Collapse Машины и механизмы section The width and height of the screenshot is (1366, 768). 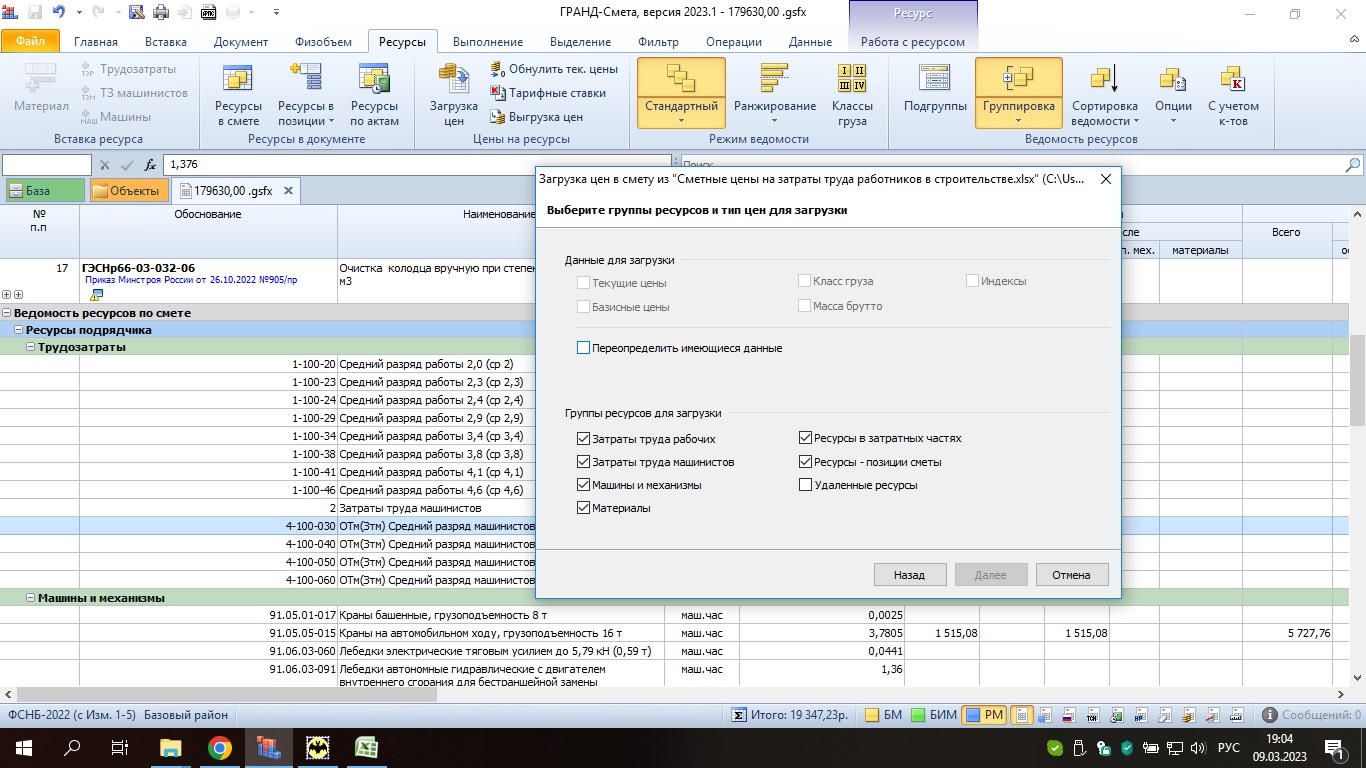tap(31, 598)
